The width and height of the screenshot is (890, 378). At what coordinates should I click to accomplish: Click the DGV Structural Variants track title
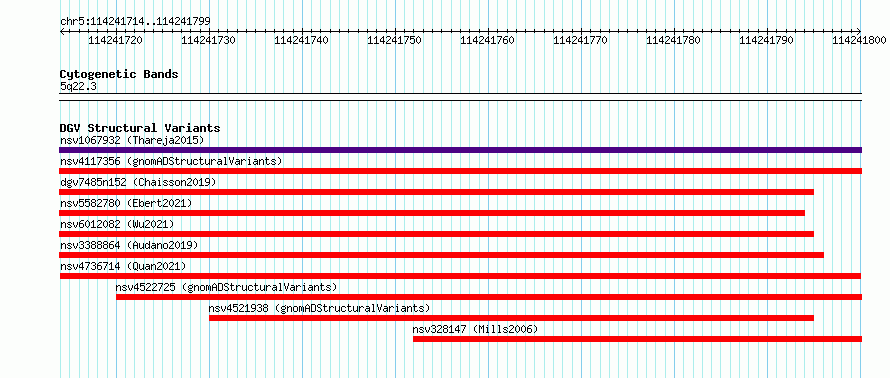point(140,128)
